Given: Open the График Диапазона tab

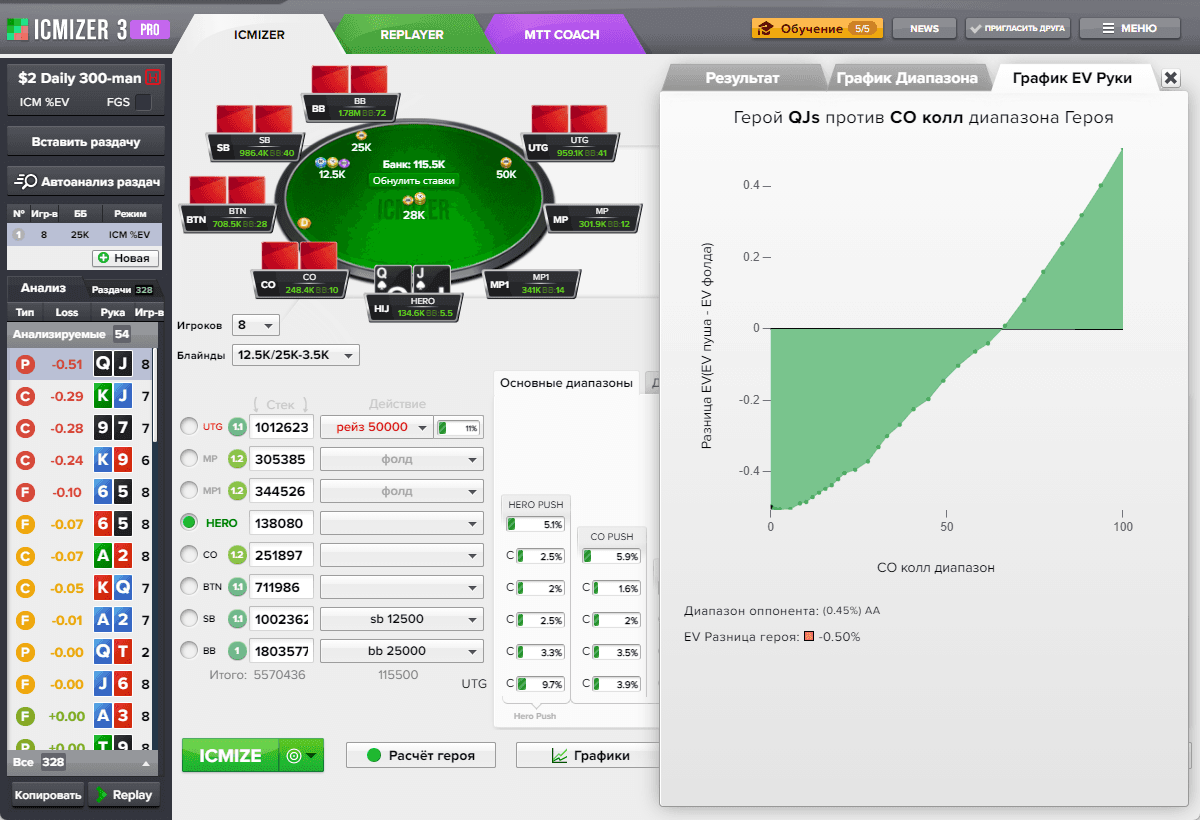Looking at the screenshot, I should [x=907, y=78].
